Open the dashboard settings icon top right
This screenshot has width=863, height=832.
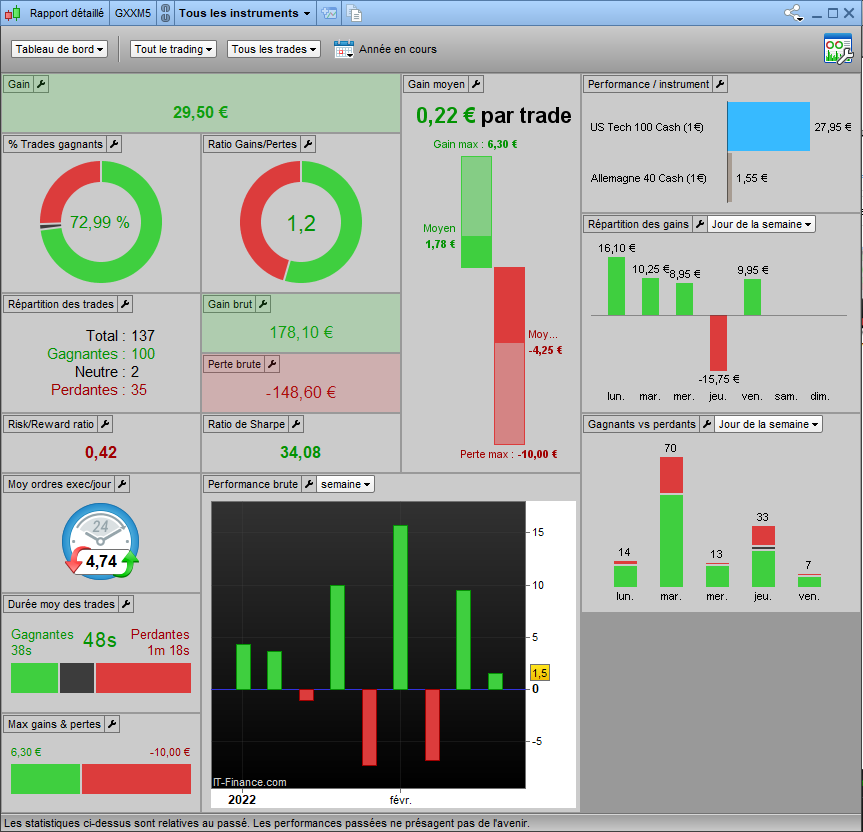pos(838,49)
